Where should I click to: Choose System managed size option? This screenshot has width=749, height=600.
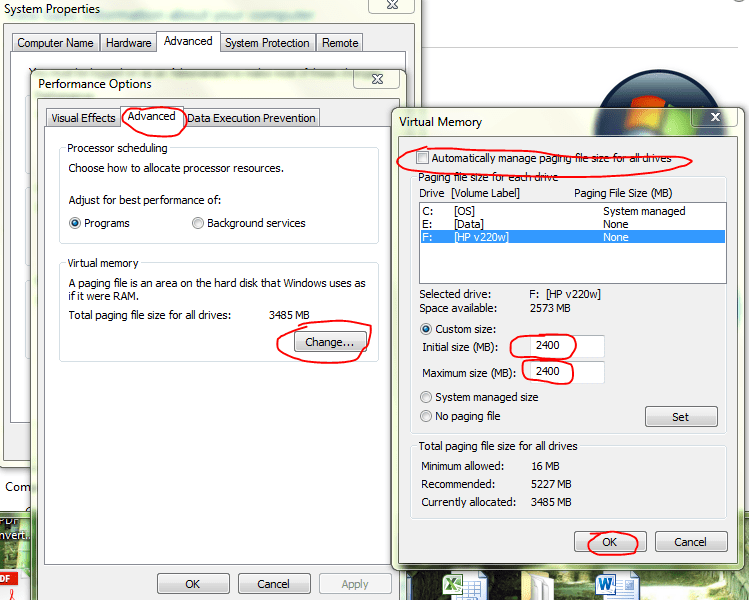(x=426, y=397)
